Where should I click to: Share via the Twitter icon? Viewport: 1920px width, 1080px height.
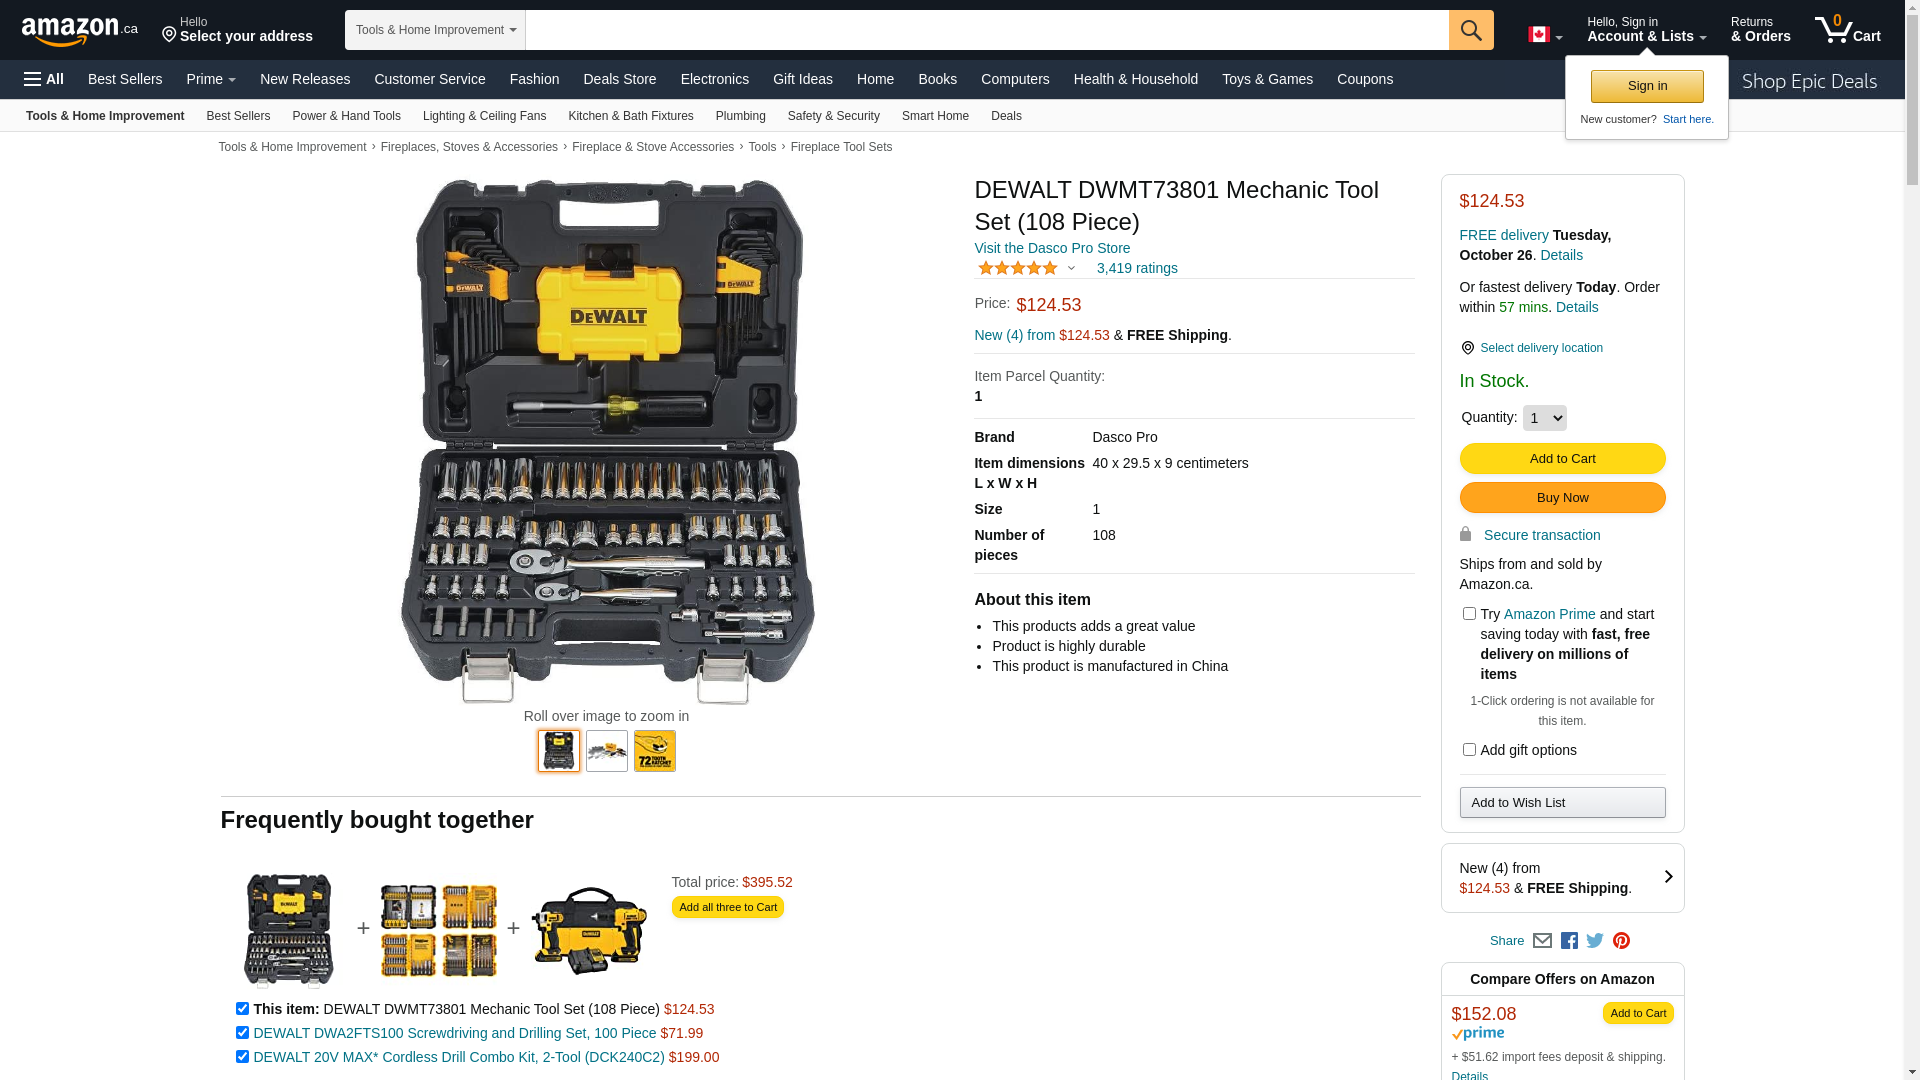(x=1595, y=941)
